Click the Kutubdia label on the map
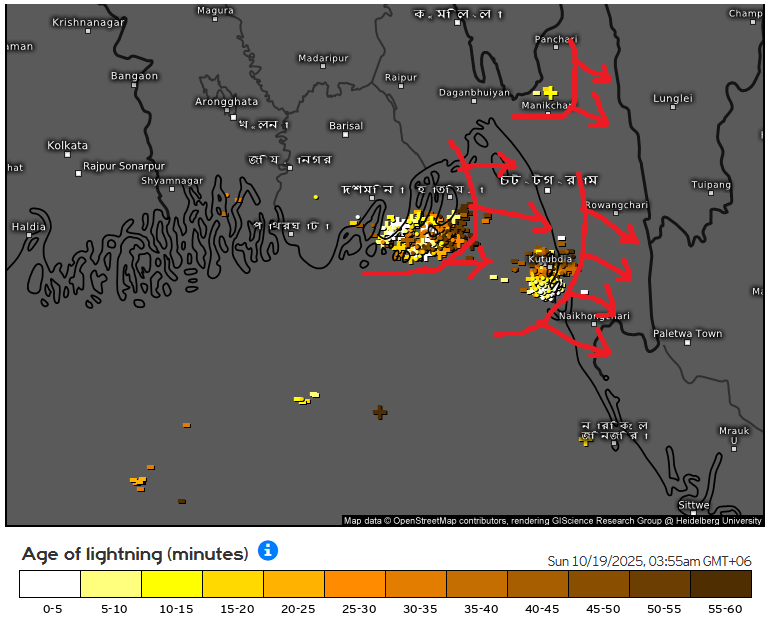 coord(550,259)
